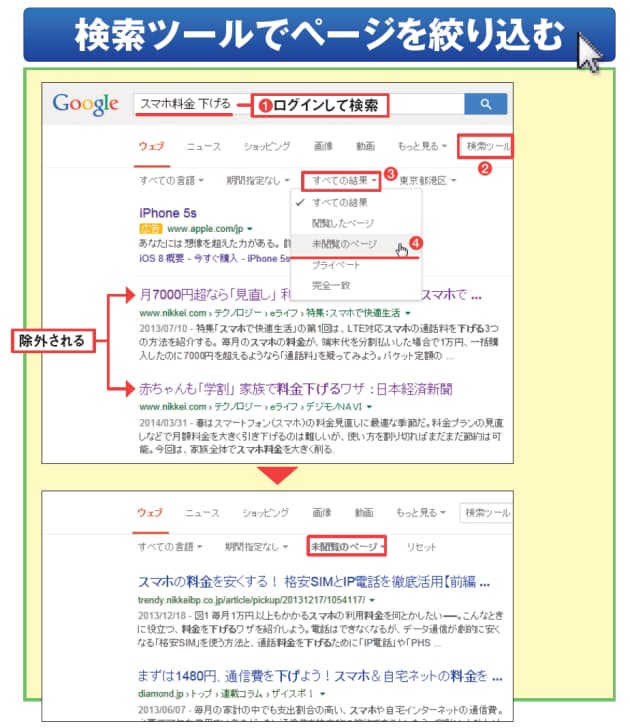
Task: Click the blue magnifier search button
Action: coord(485,104)
